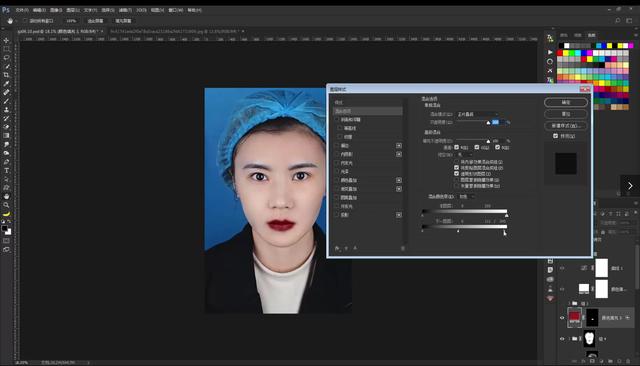Hide the curves adjustment layer

tap(562, 268)
